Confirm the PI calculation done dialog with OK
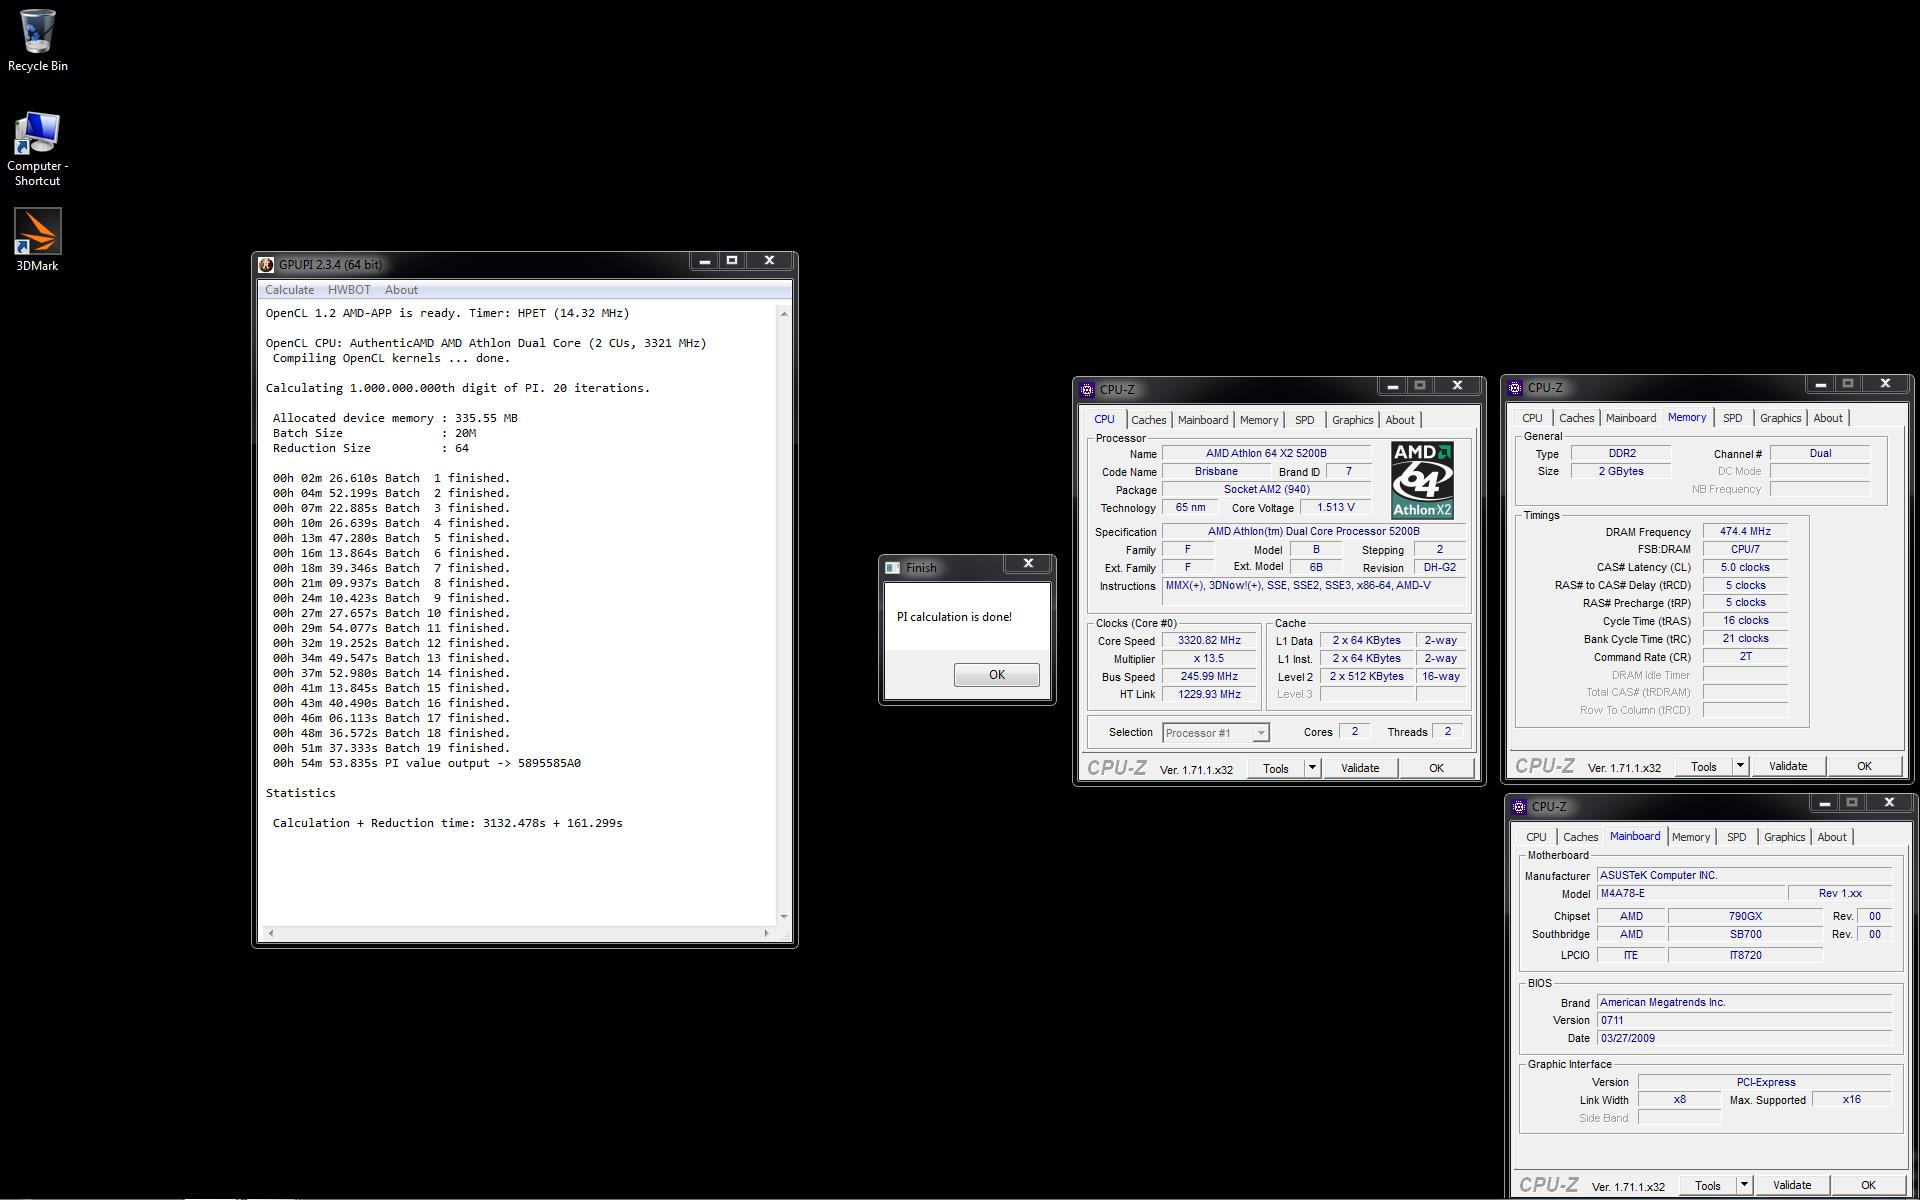1920x1200 pixels. pos(997,675)
